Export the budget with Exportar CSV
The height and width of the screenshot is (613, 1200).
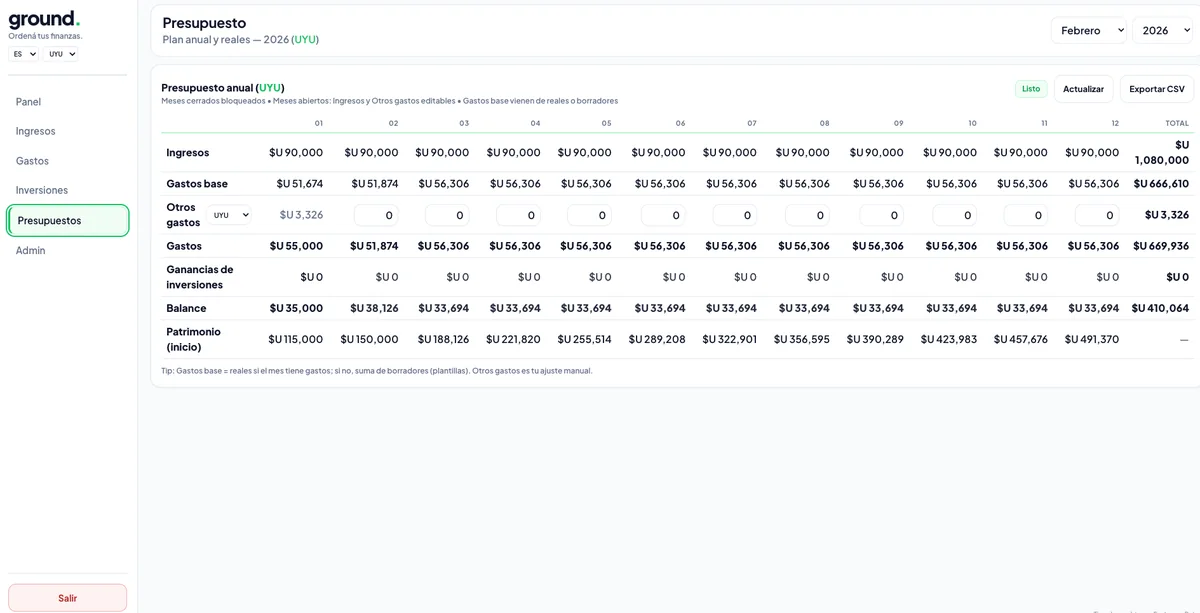click(1157, 89)
